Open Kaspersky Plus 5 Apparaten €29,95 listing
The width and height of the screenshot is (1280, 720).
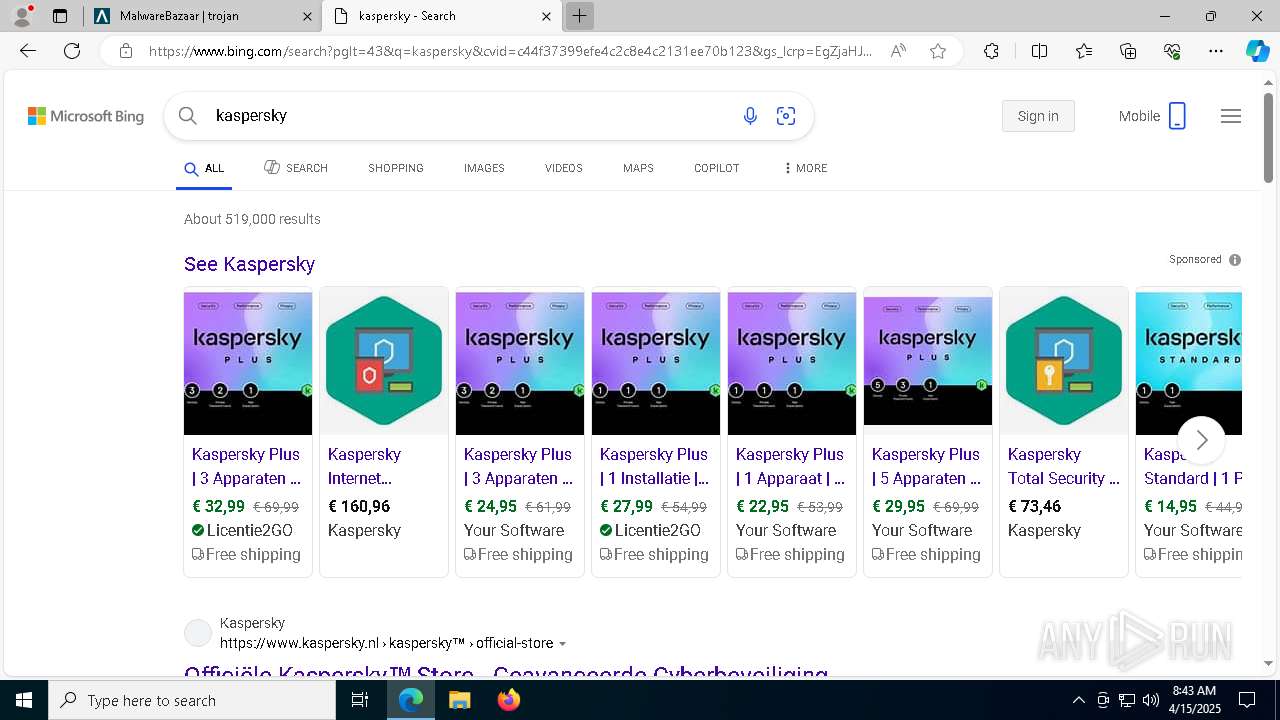926,466
